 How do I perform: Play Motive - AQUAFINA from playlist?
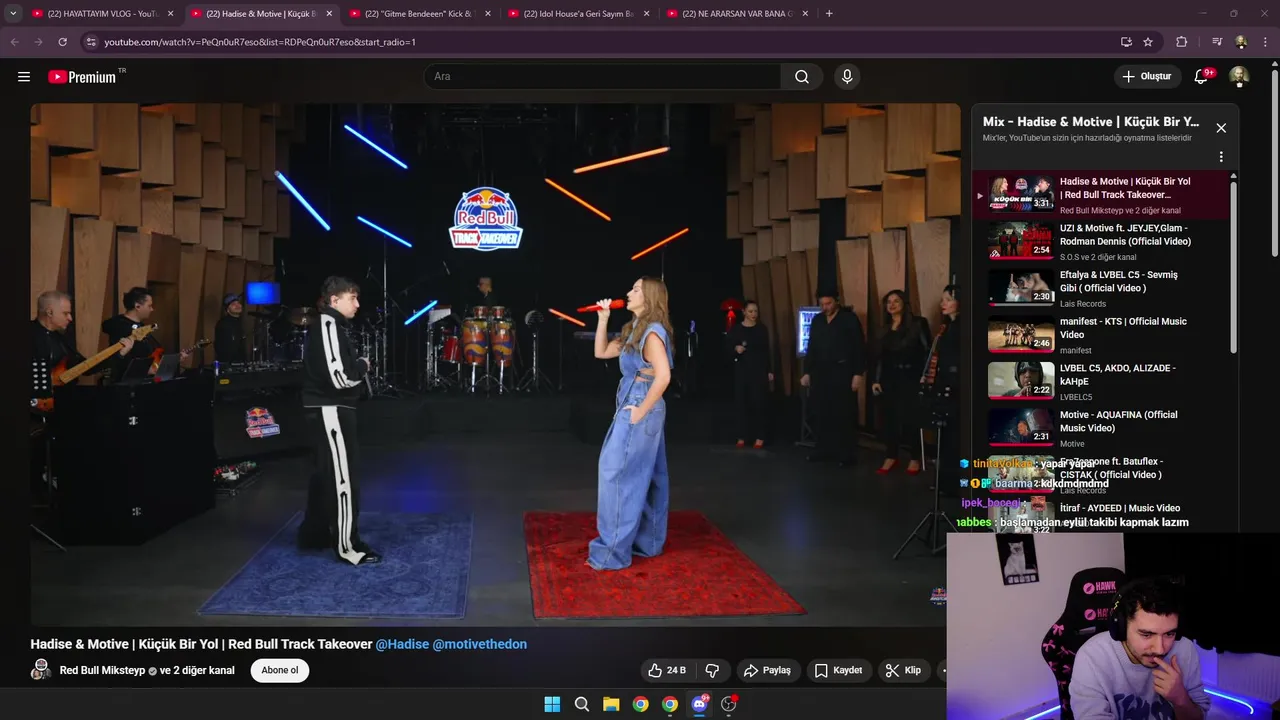1100,428
